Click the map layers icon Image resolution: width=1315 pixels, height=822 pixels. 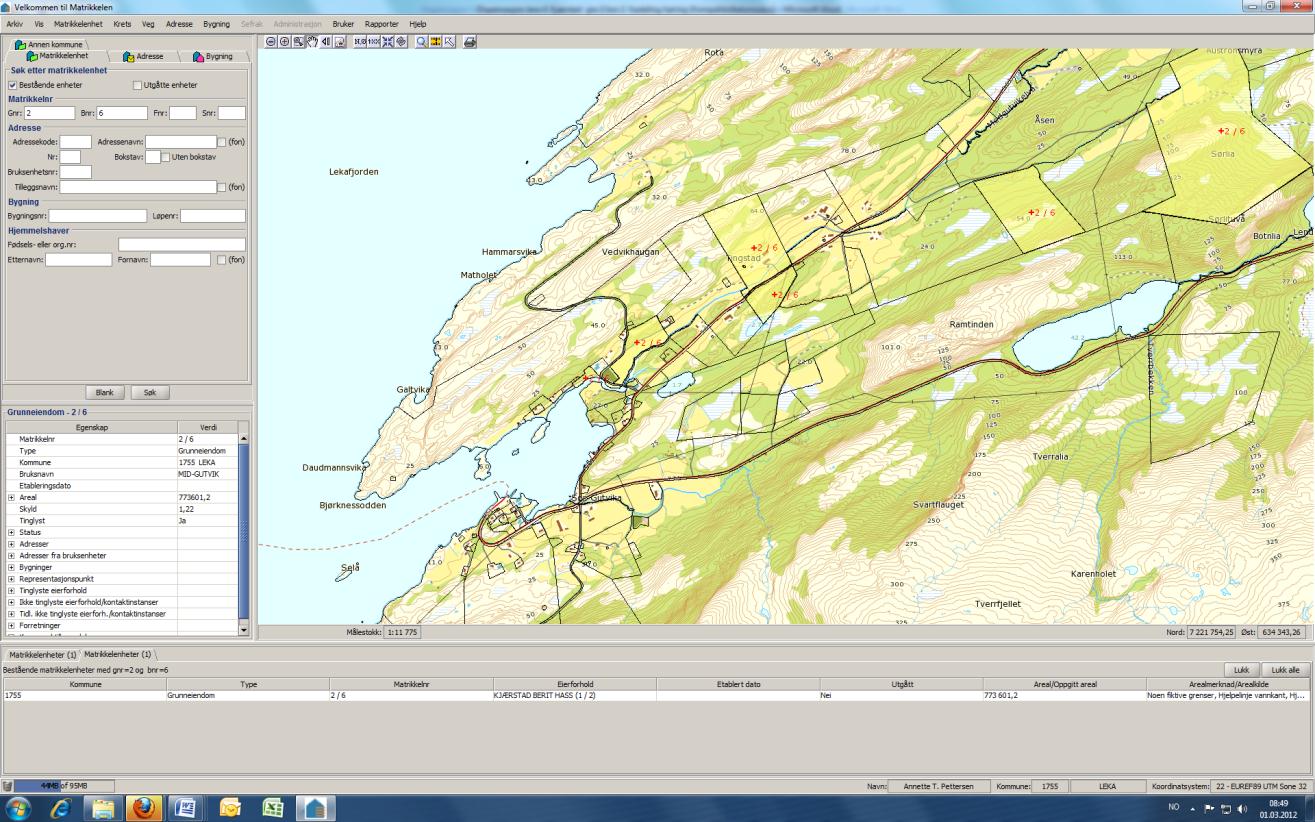pyautogui.click(x=401, y=42)
